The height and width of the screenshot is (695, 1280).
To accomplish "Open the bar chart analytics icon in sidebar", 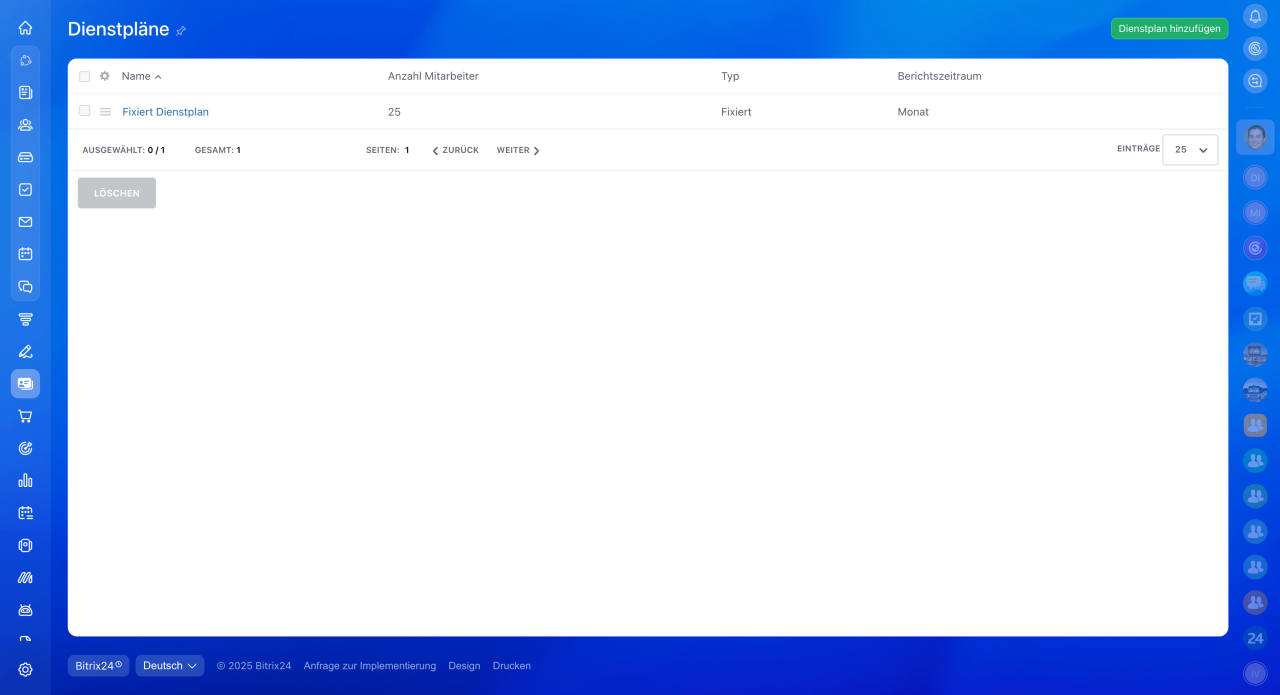I will pos(25,480).
